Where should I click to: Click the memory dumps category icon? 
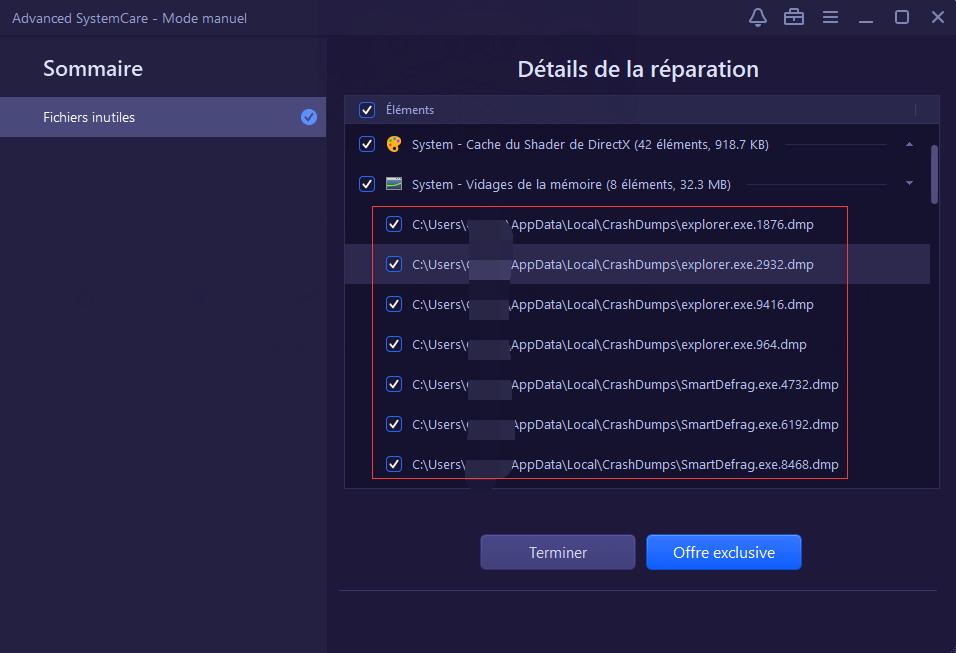coord(394,184)
